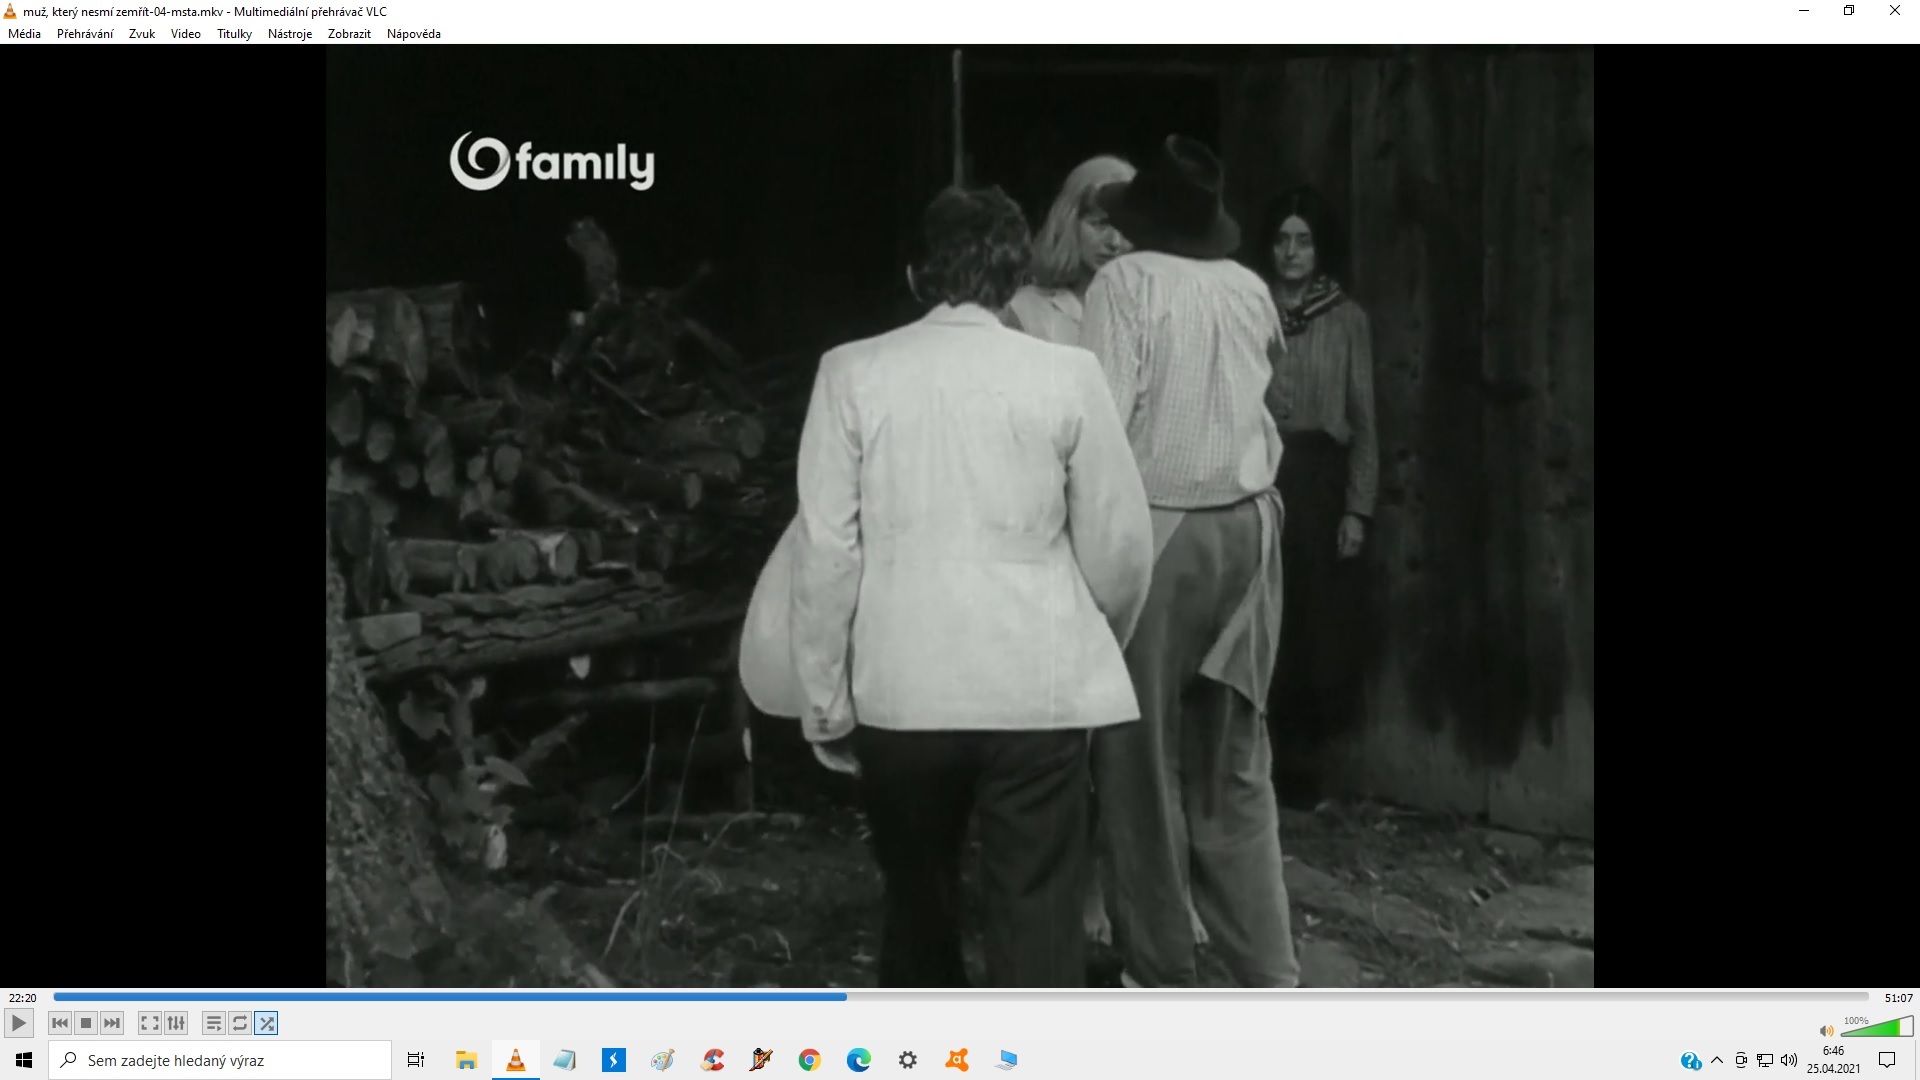The width and height of the screenshot is (1920, 1080).
Task: Toggle loop repeat mode
Action: pyautogui.click(x=240, y=1023)
